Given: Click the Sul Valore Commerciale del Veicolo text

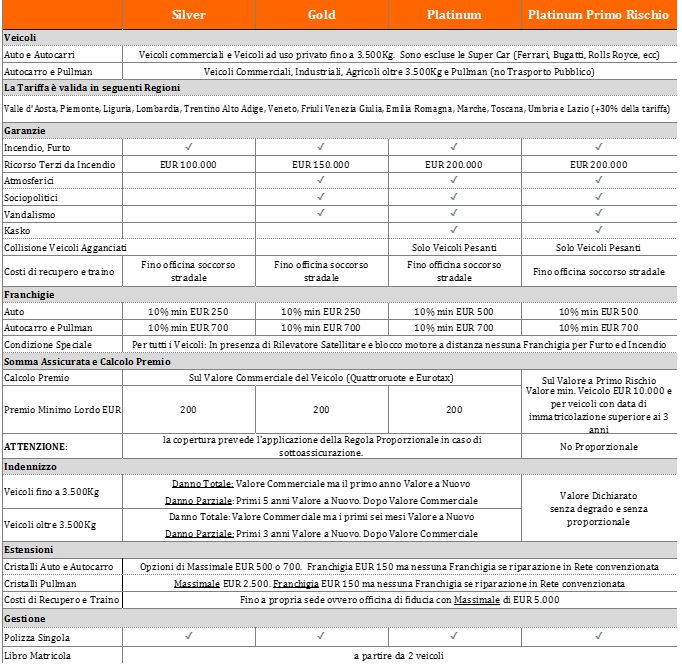Looking at the screenshot, I should (x=321, y=378).
